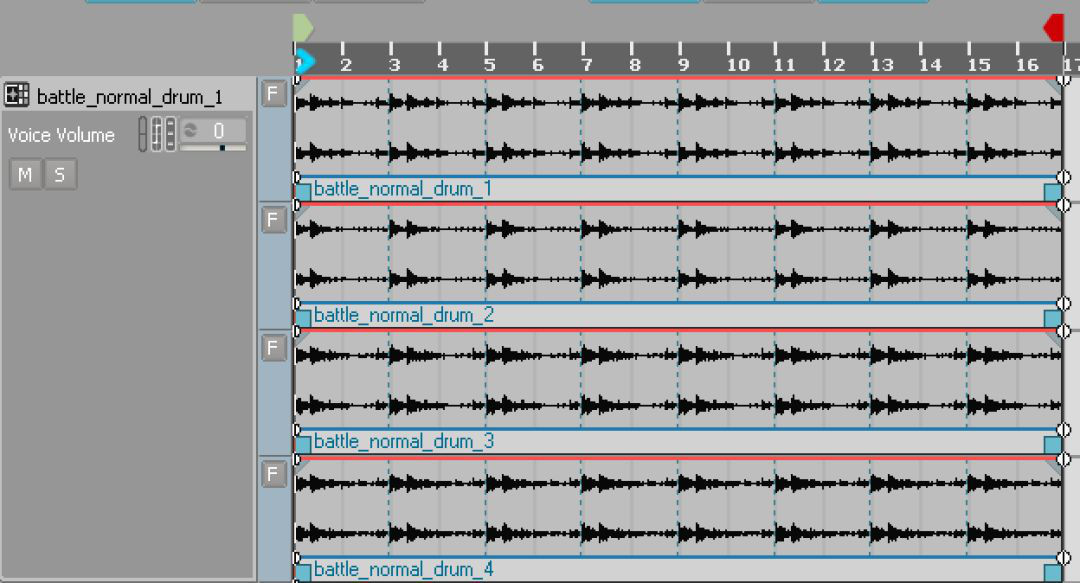Viewport: 1080px width, 583px height.
Task: Click bar 3 on the timeline ruler
Action: pyautogui.click(x=395, y=65)
